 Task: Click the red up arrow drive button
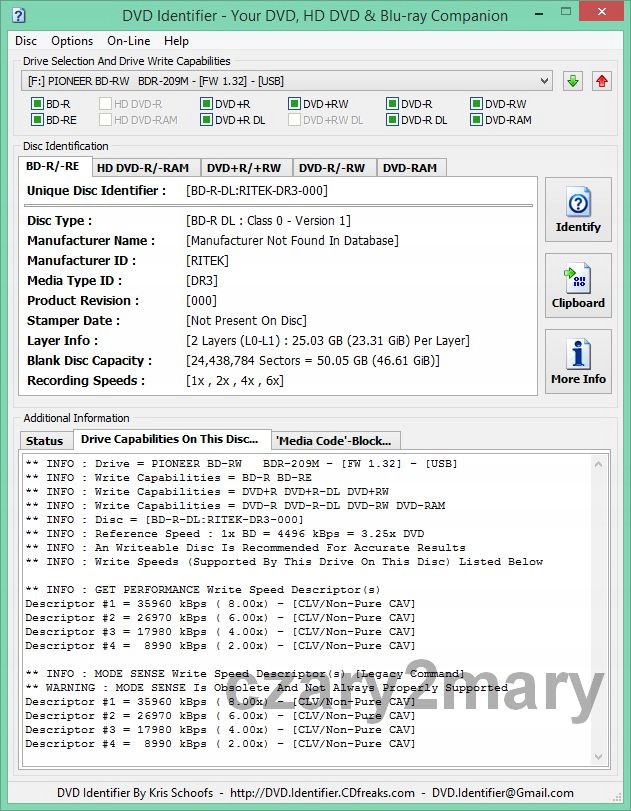tap(601, 81)
